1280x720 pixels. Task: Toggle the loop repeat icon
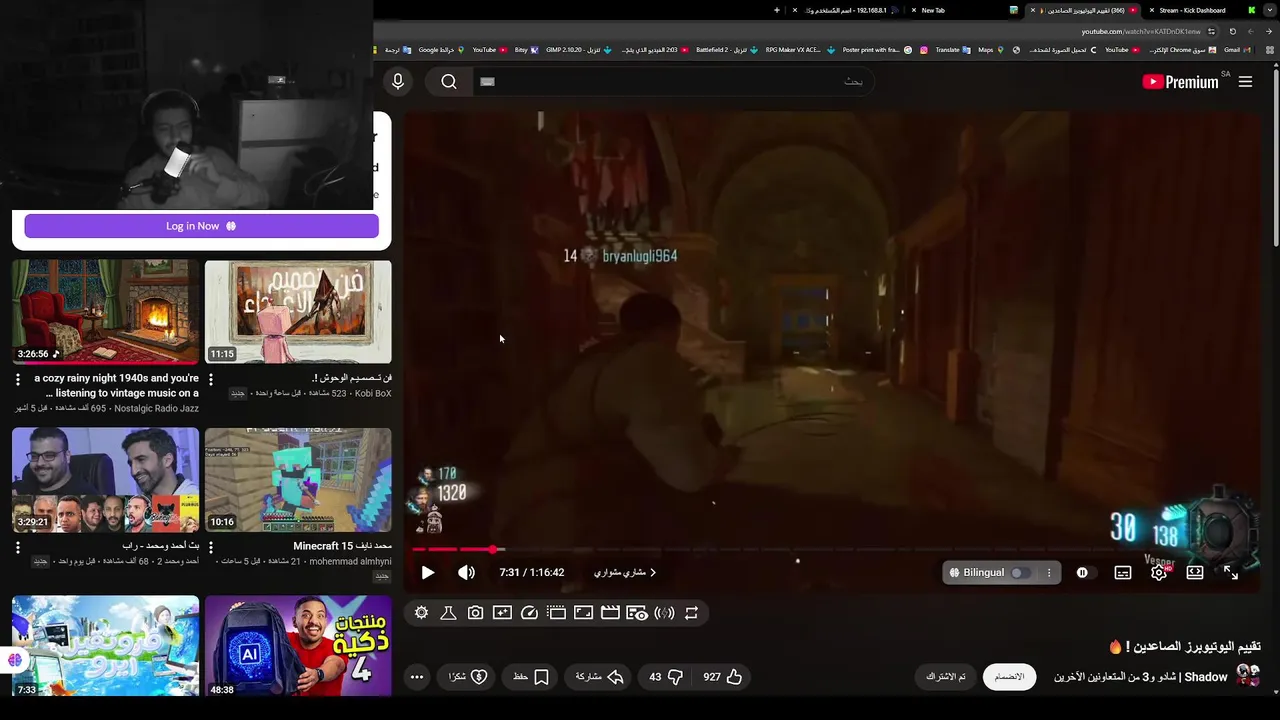tap(691, 613)
